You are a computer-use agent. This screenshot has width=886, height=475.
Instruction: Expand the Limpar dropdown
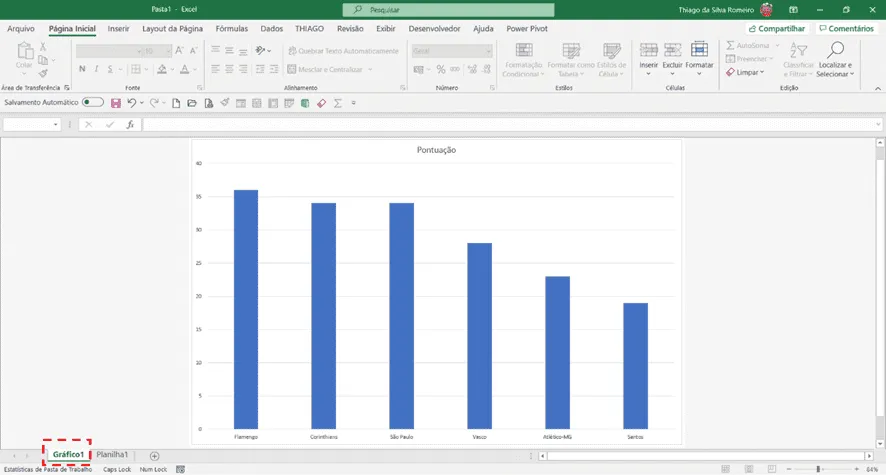coord(746,72)
